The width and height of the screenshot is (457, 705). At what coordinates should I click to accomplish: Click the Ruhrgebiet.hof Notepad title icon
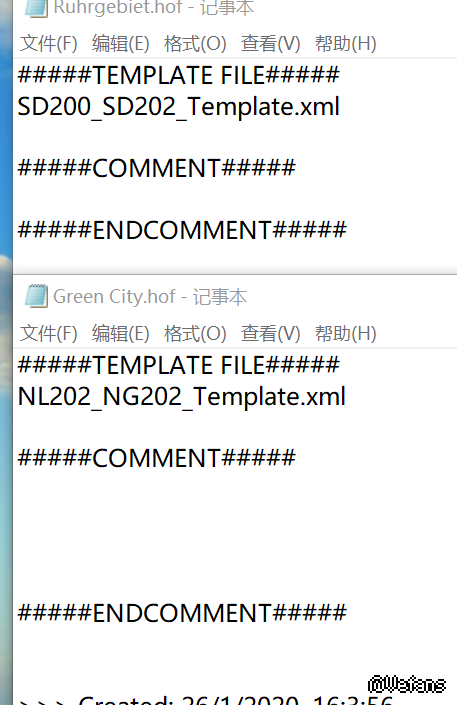point(36,8)
